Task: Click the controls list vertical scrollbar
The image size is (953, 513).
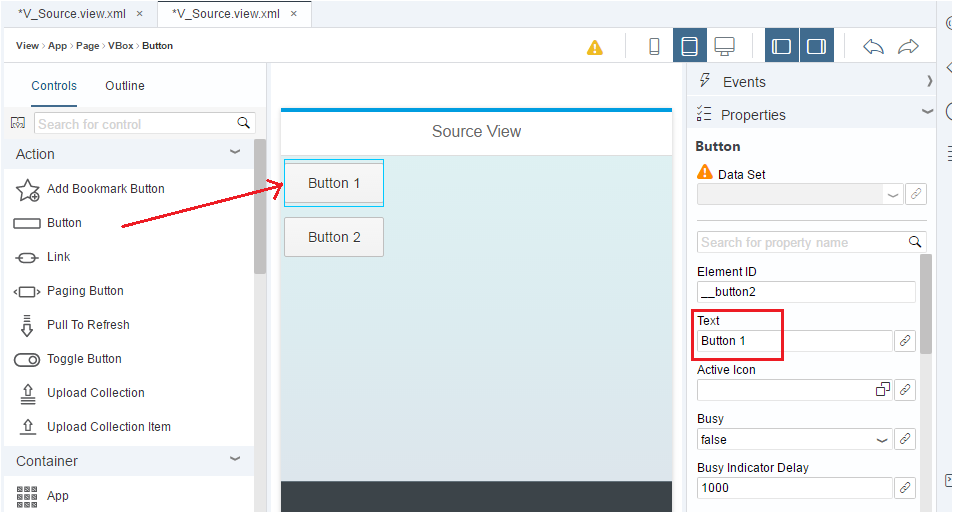Action: [260, 207]
